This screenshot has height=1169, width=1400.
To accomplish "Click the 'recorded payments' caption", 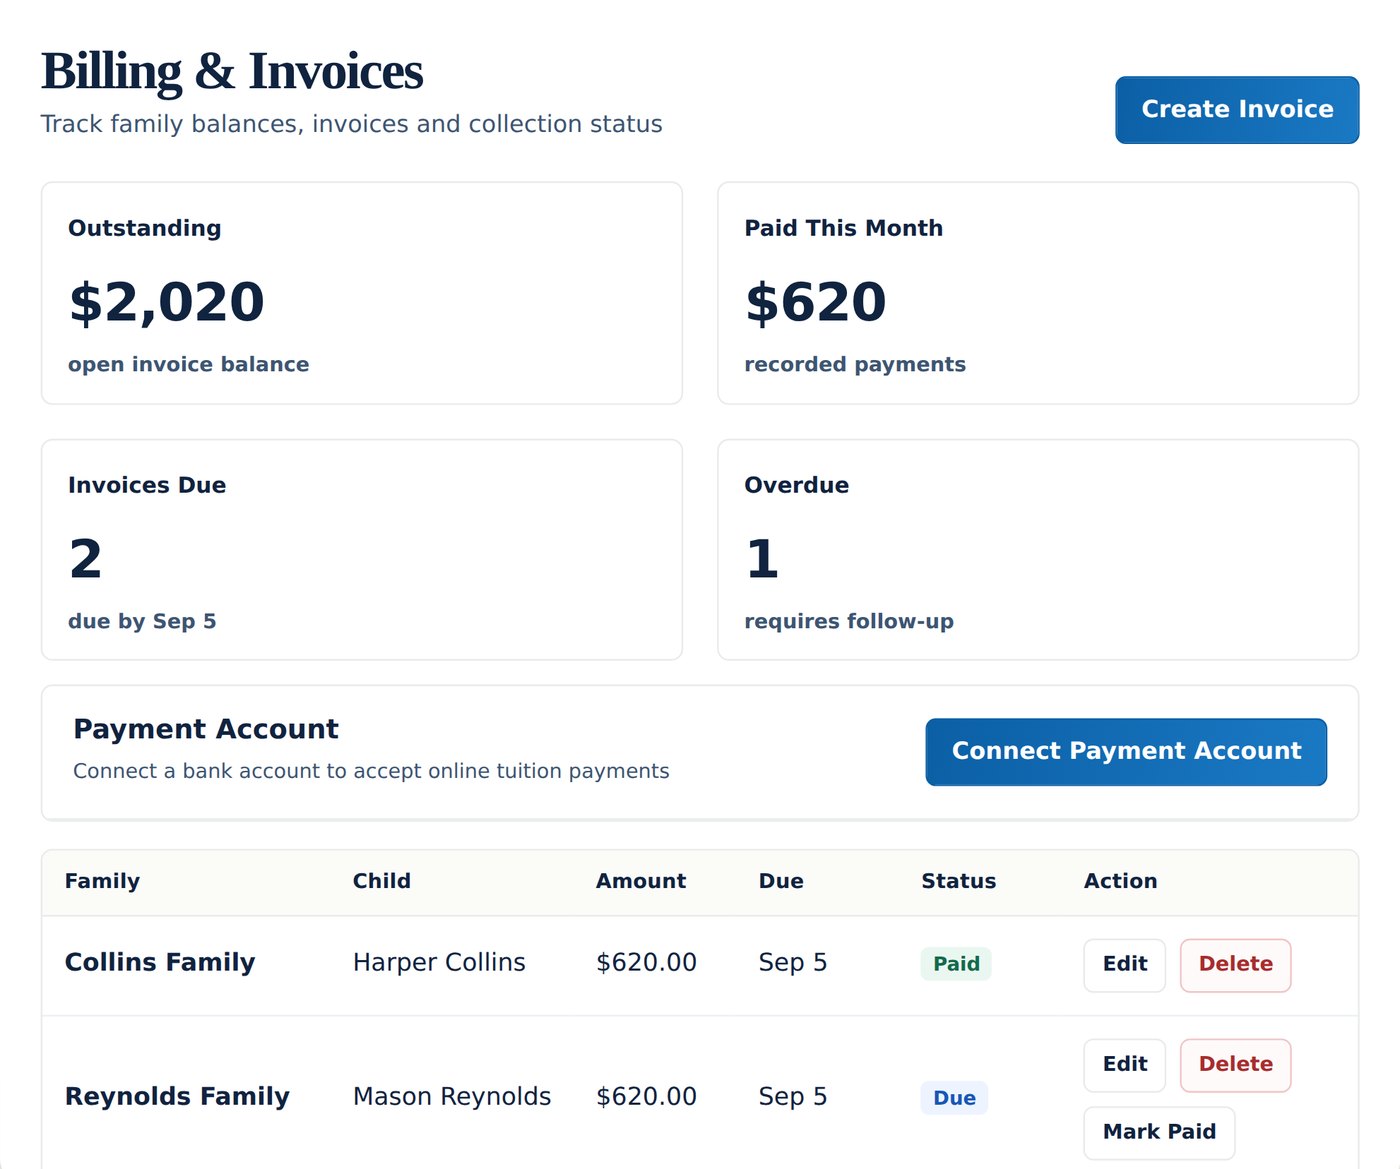I will coord(855,364).
